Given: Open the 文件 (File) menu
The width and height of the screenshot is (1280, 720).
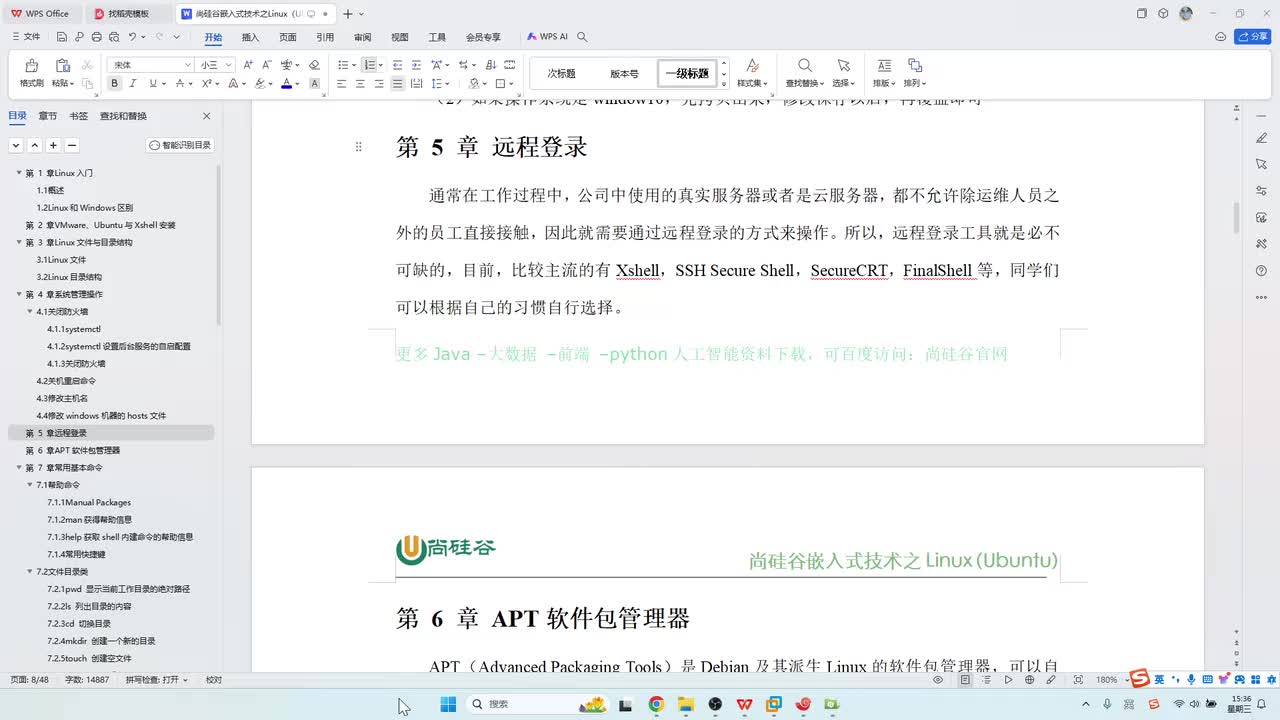Looking at the screenshot, I should pos(26,37).
